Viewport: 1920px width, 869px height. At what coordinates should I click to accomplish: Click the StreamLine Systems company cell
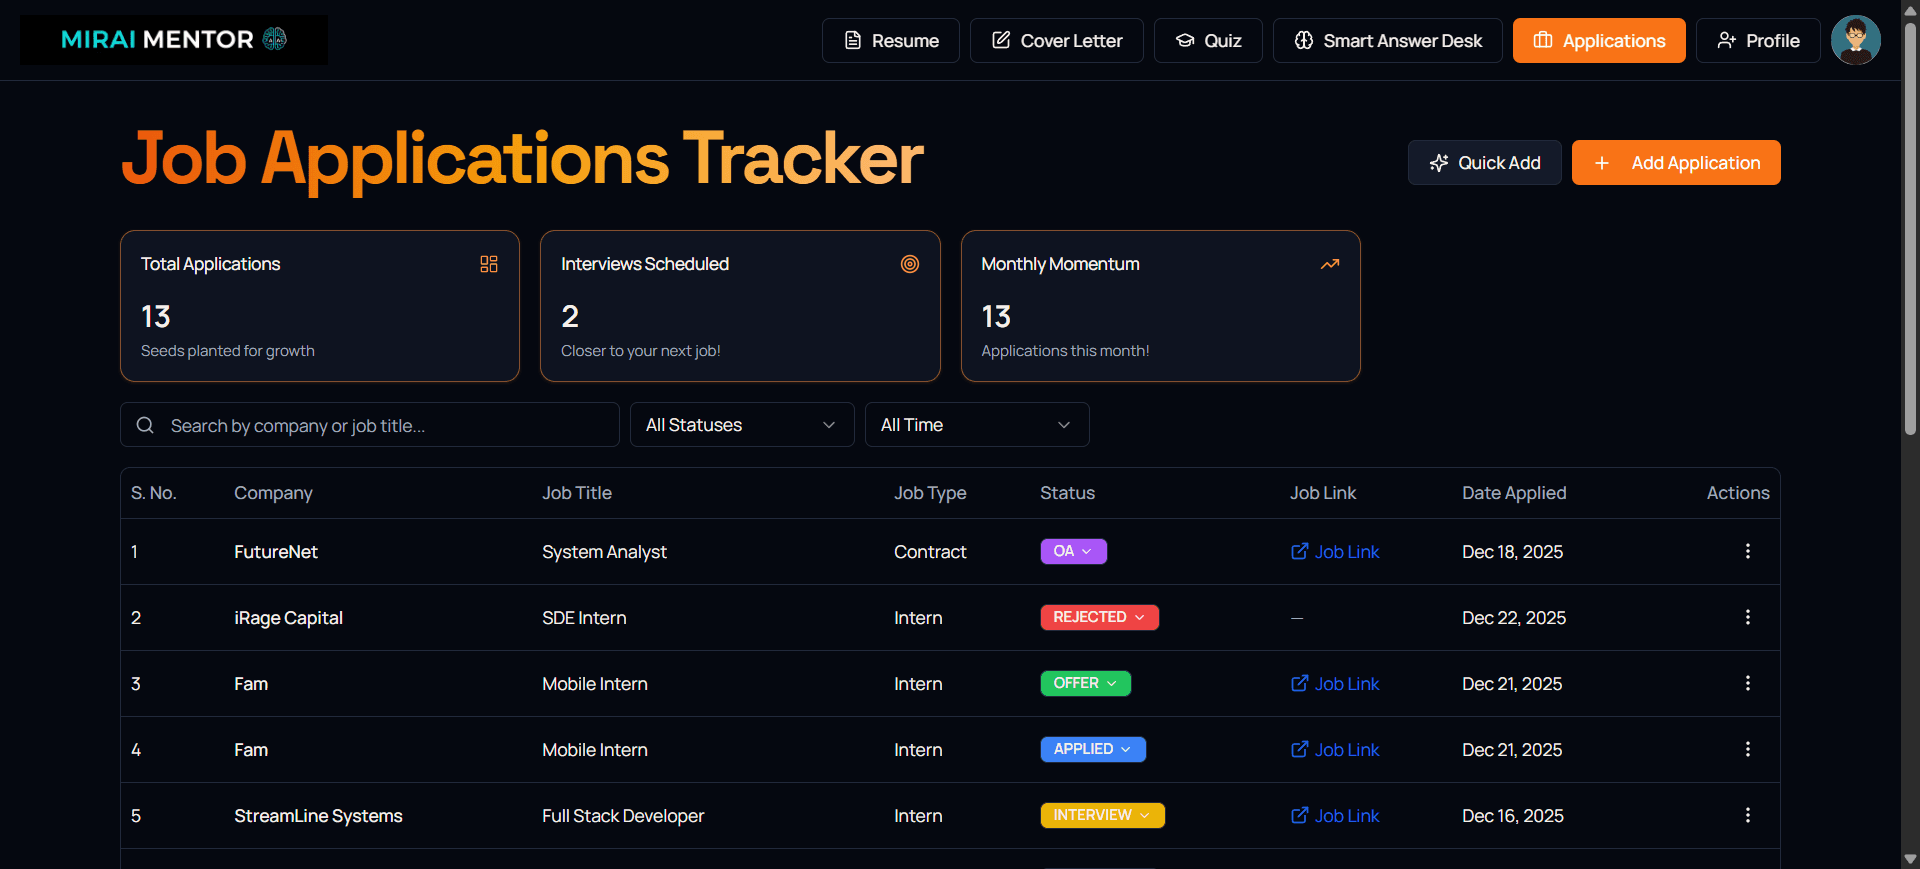[318, 816]
